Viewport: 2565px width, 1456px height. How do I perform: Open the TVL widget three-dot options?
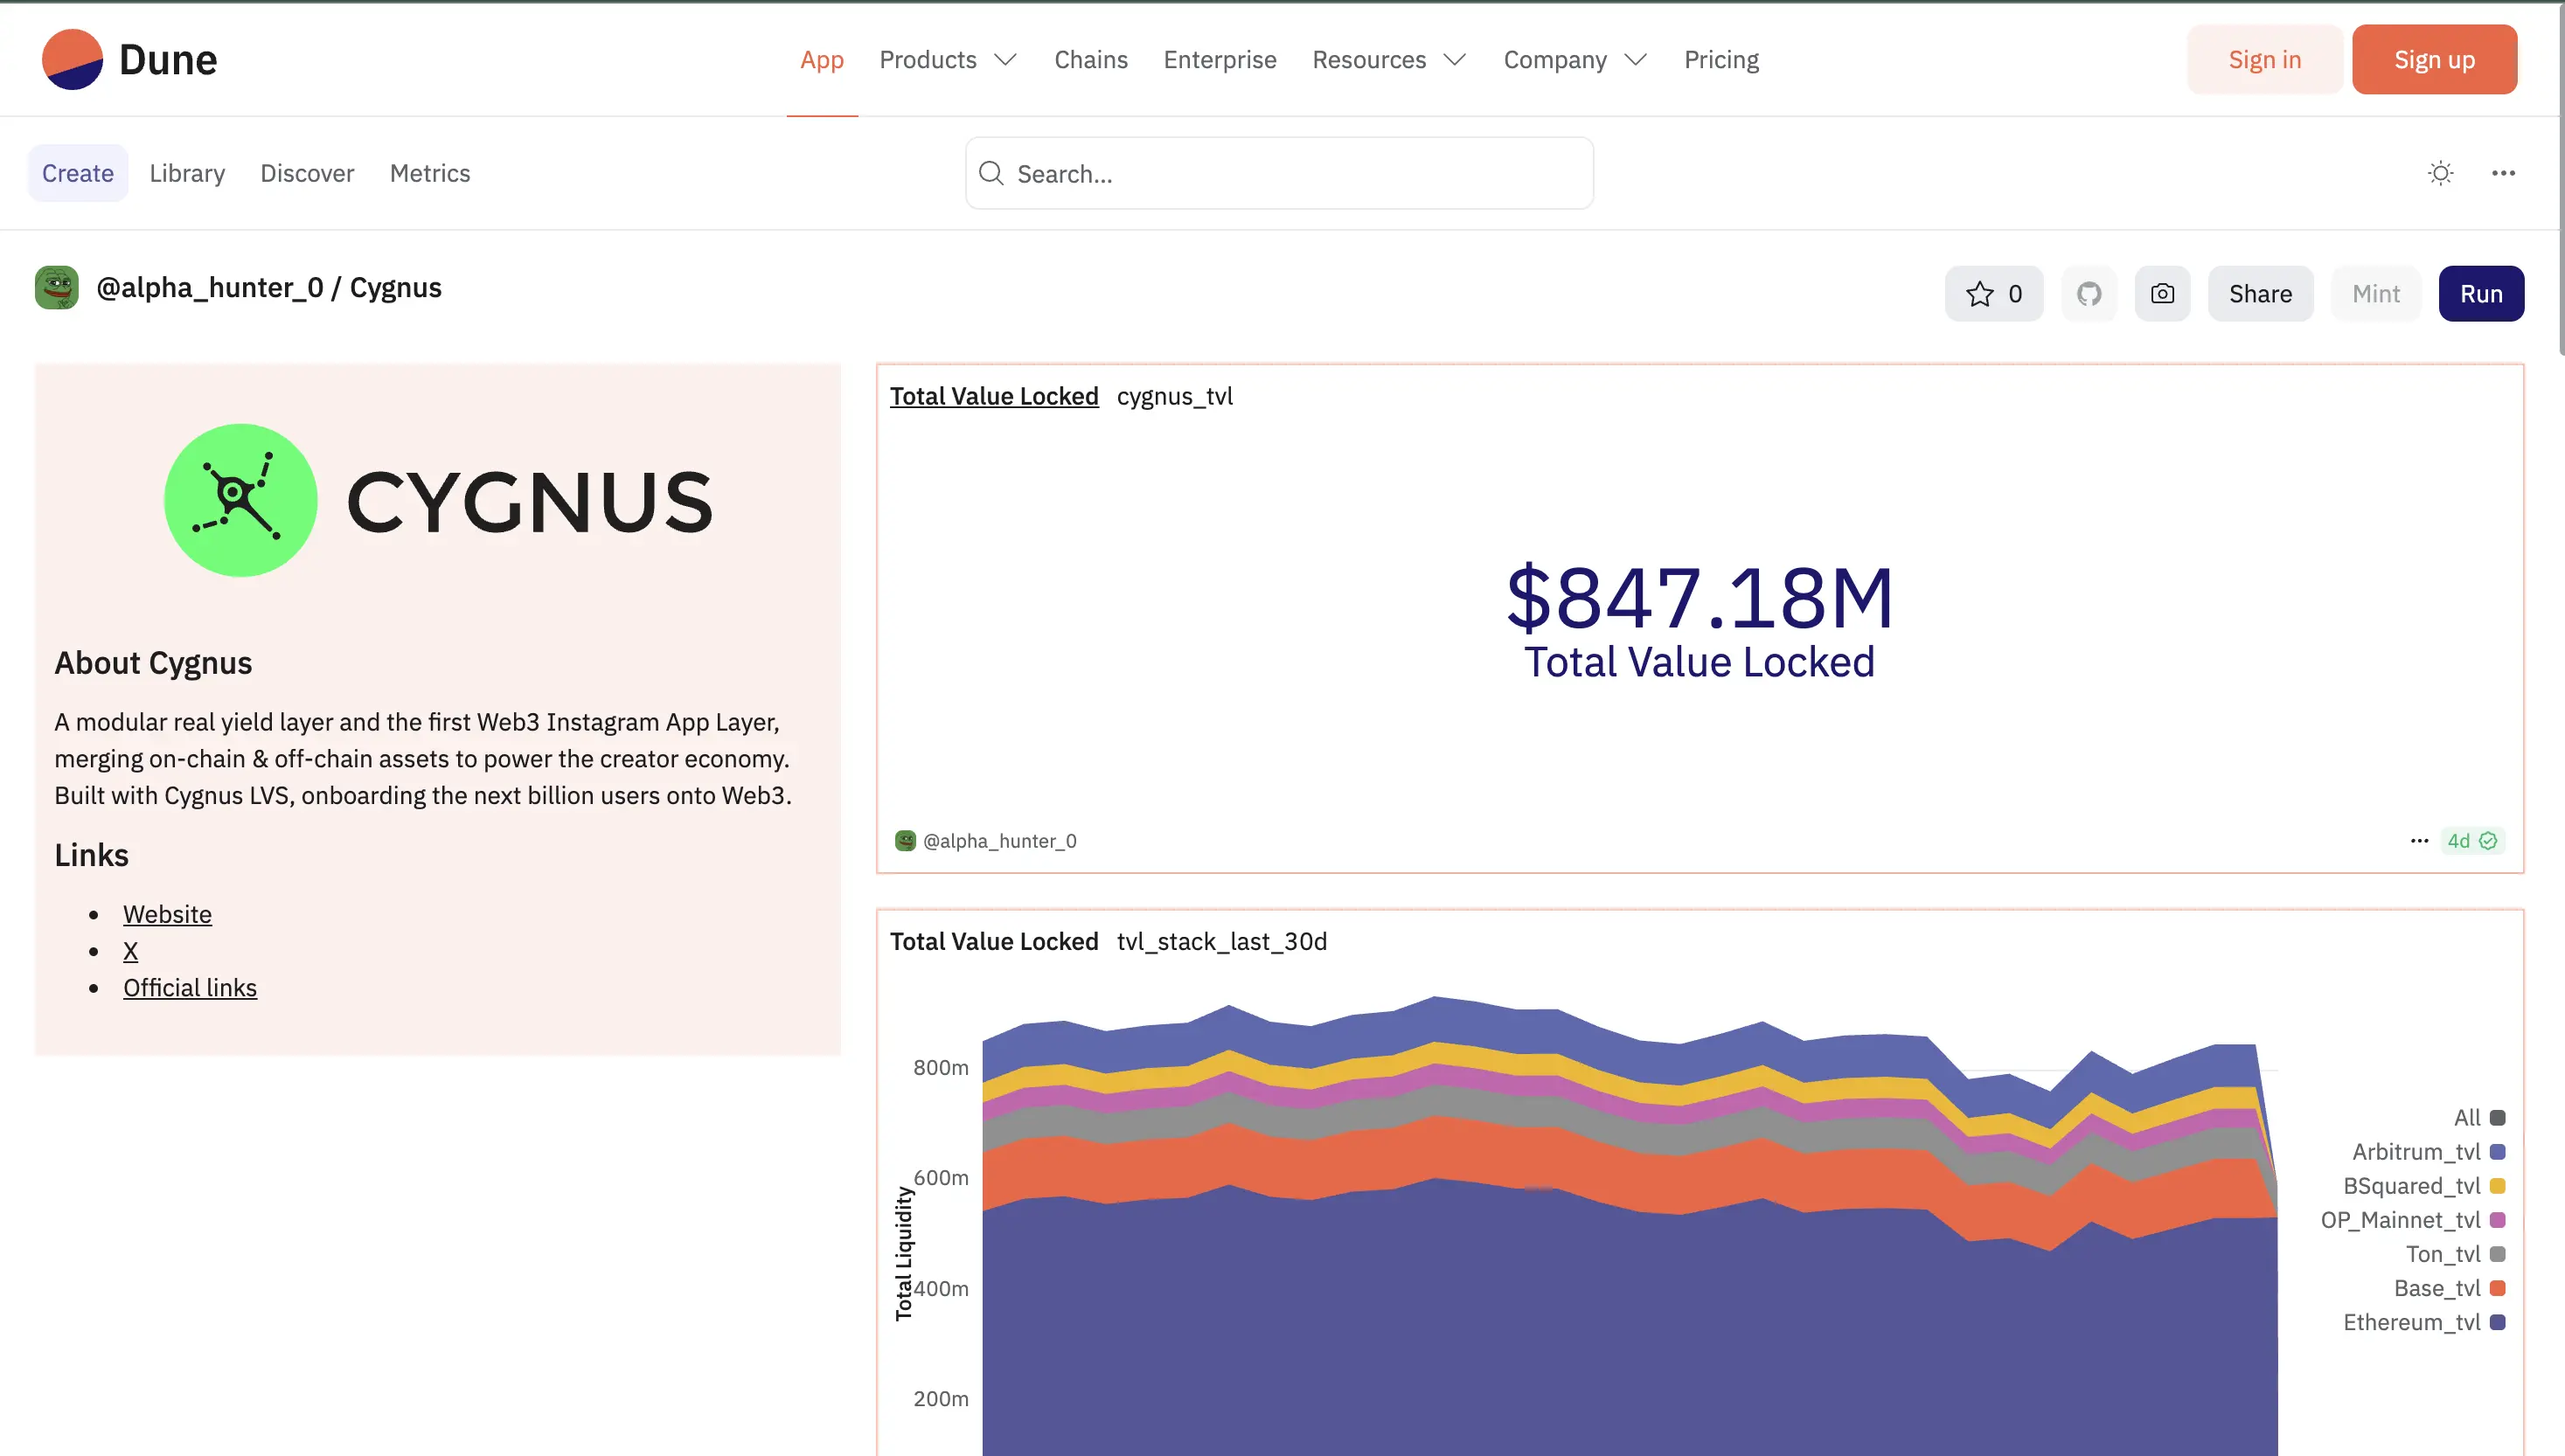point(2419,841)
